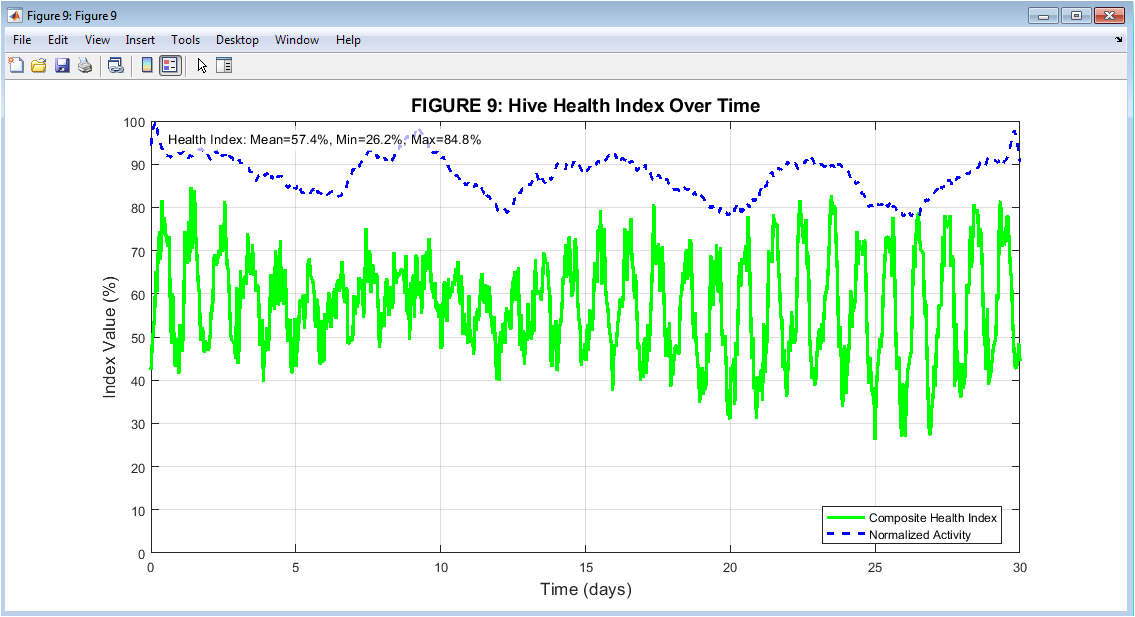Viewport: 1135px width, 617px height.
Task: Click the New Figure icon
Action: coord(16,66)
